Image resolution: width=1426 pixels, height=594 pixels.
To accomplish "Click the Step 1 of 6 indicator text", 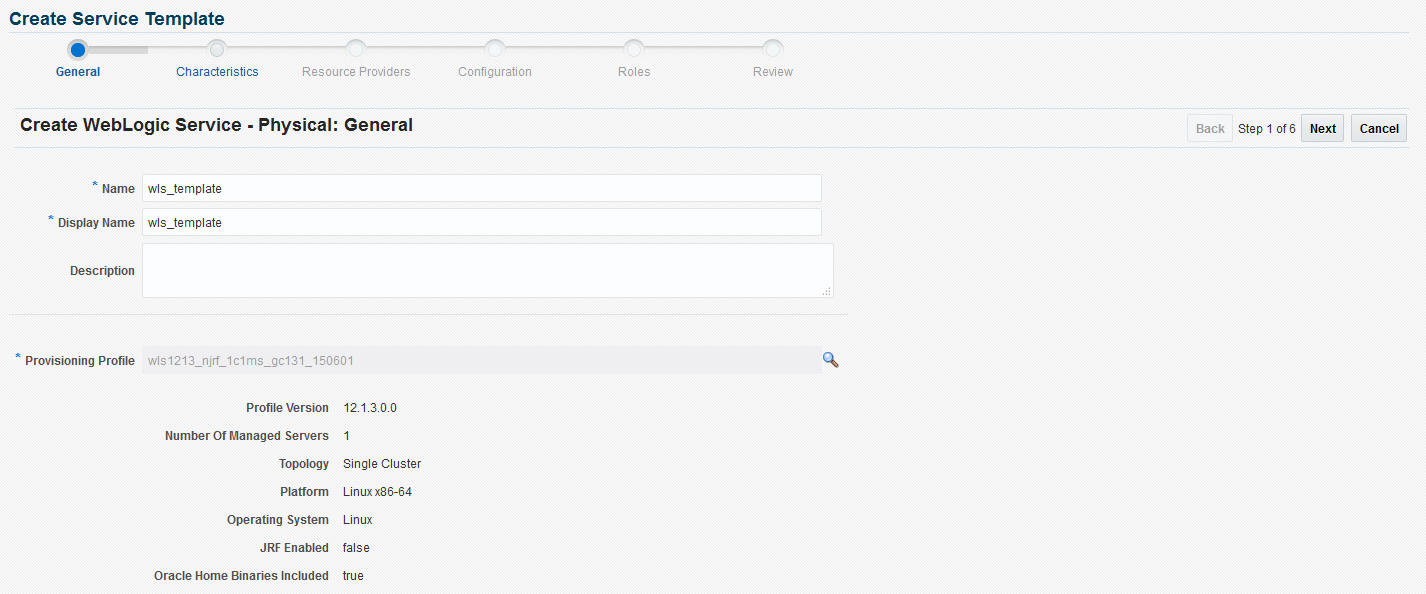I will (1267, 129).
